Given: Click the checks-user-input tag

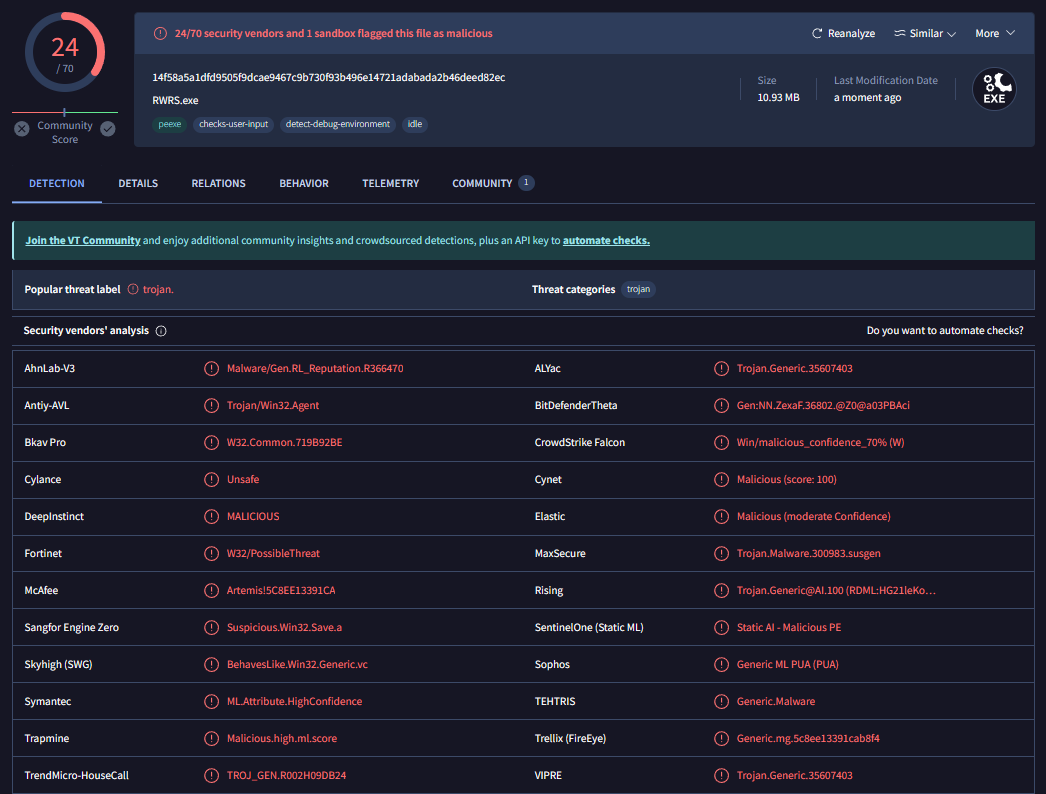Looking at the screenshot, I should 233,124.
